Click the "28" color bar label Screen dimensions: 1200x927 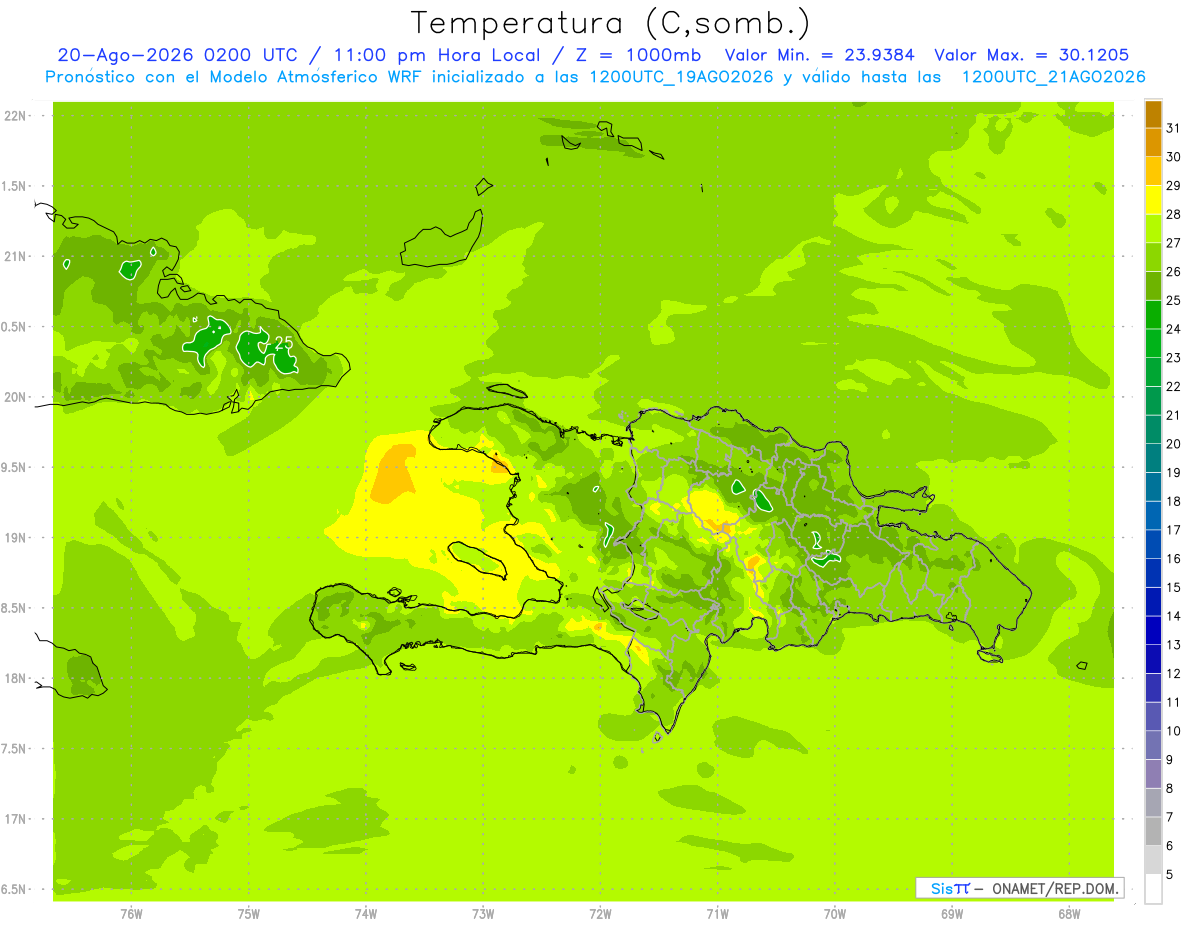click(1174, 214)
